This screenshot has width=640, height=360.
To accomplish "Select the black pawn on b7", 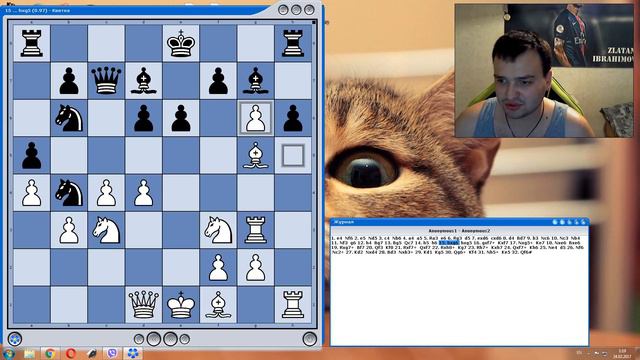I will [x=69, y=80].
